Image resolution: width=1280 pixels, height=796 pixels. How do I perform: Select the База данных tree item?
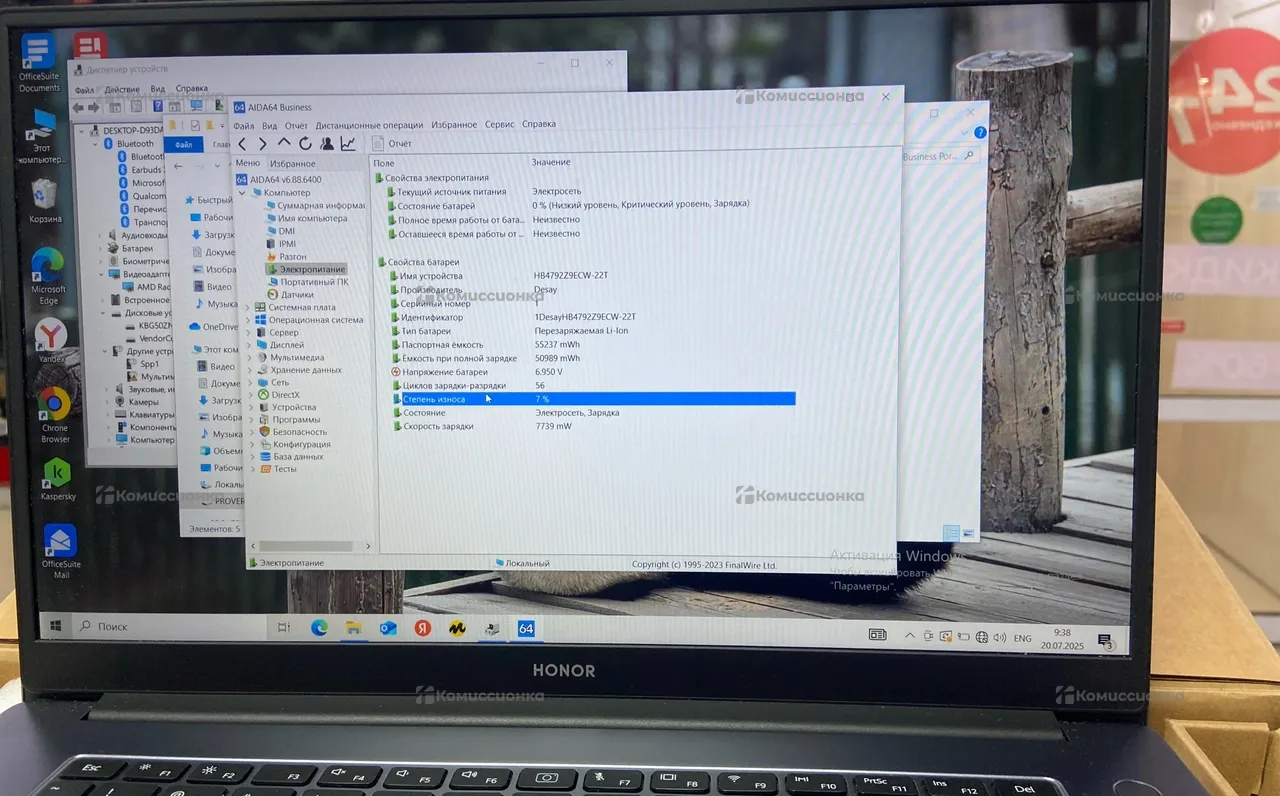point(291,456)
